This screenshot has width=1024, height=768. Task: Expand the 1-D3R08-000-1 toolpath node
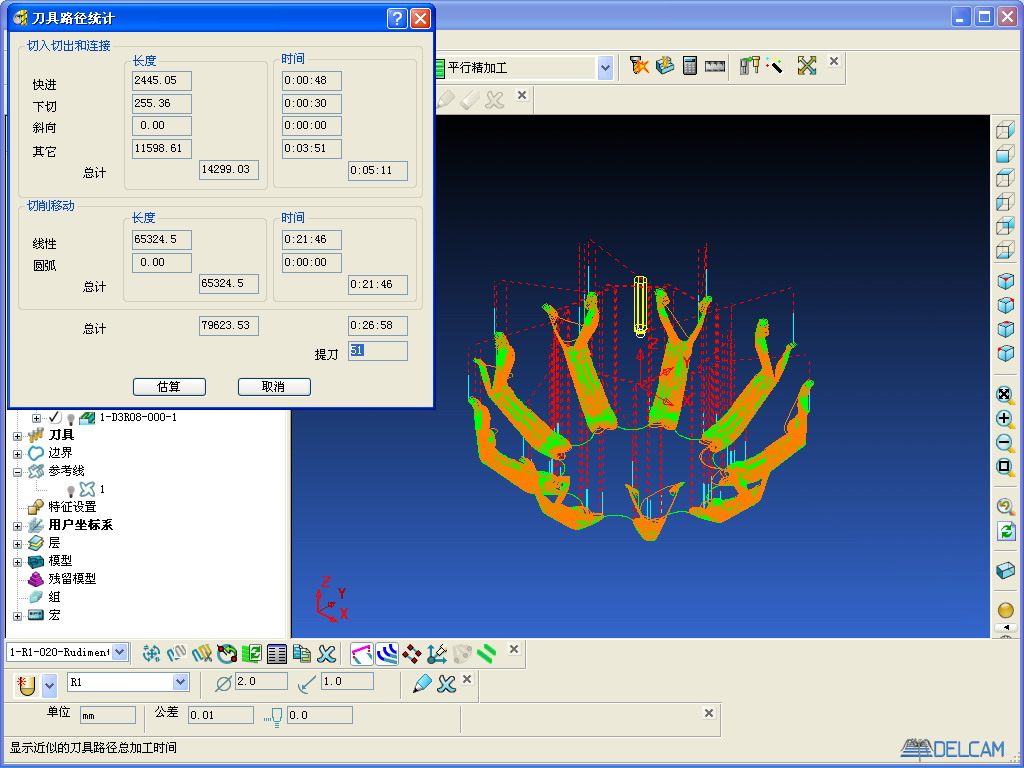click(x=37, y=418)
